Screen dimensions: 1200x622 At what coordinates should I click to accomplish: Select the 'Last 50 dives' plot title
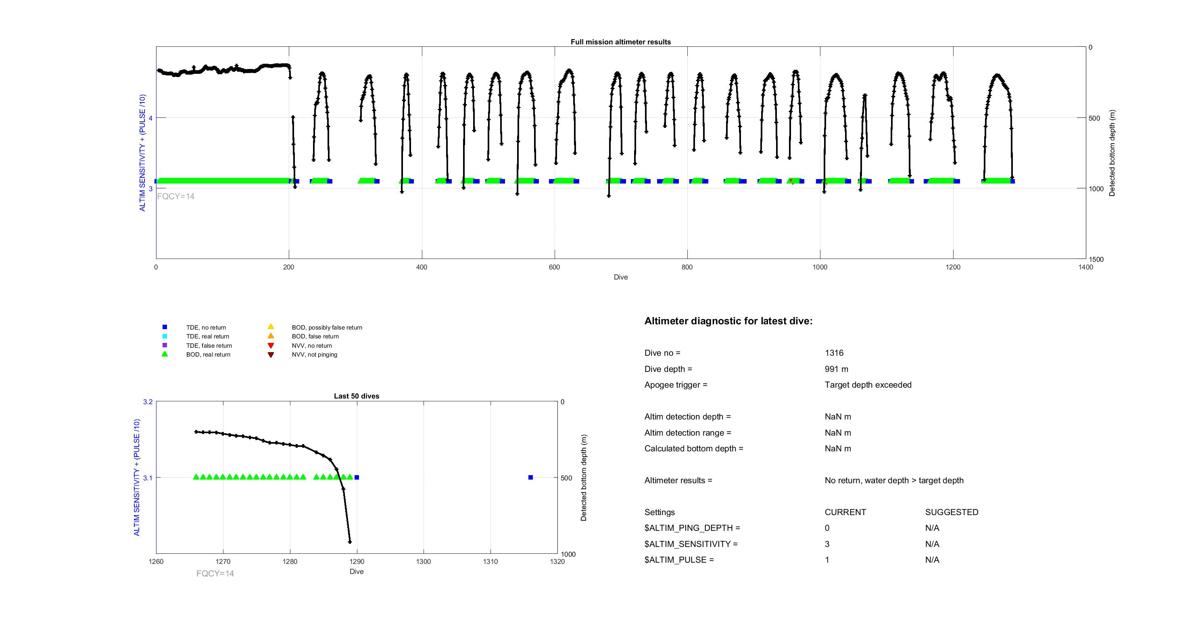tap(356, 396)
